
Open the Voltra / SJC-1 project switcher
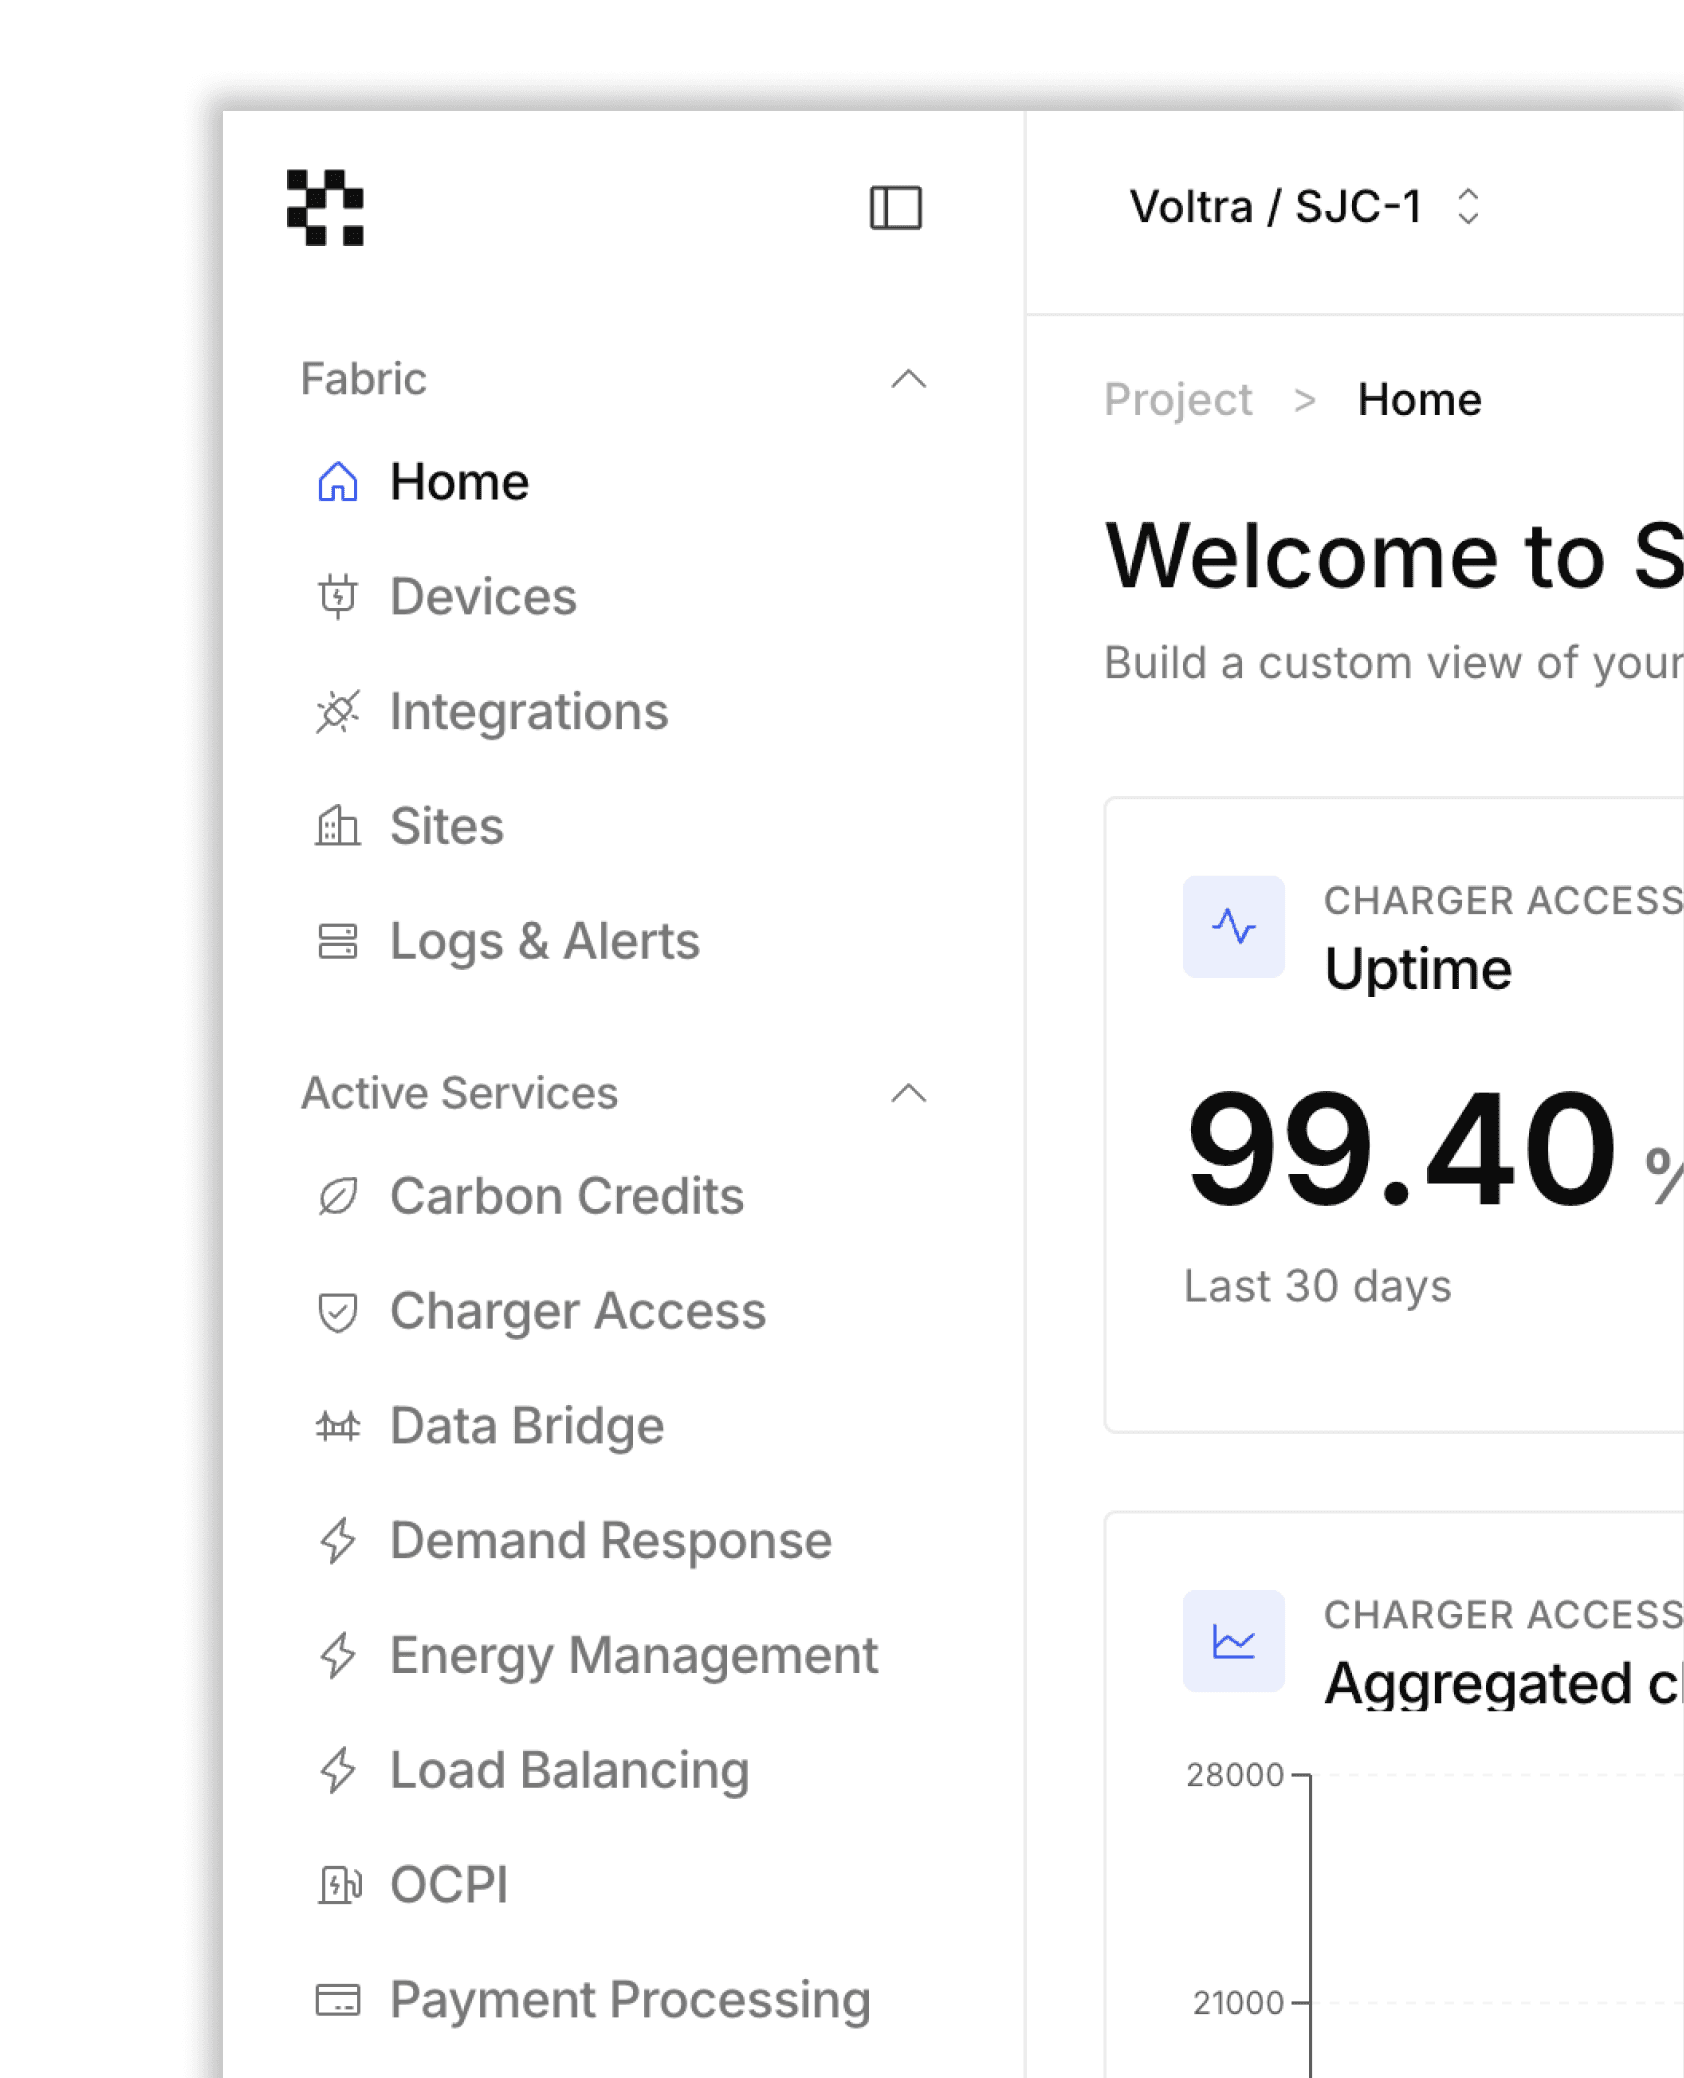pos(1305,207)
